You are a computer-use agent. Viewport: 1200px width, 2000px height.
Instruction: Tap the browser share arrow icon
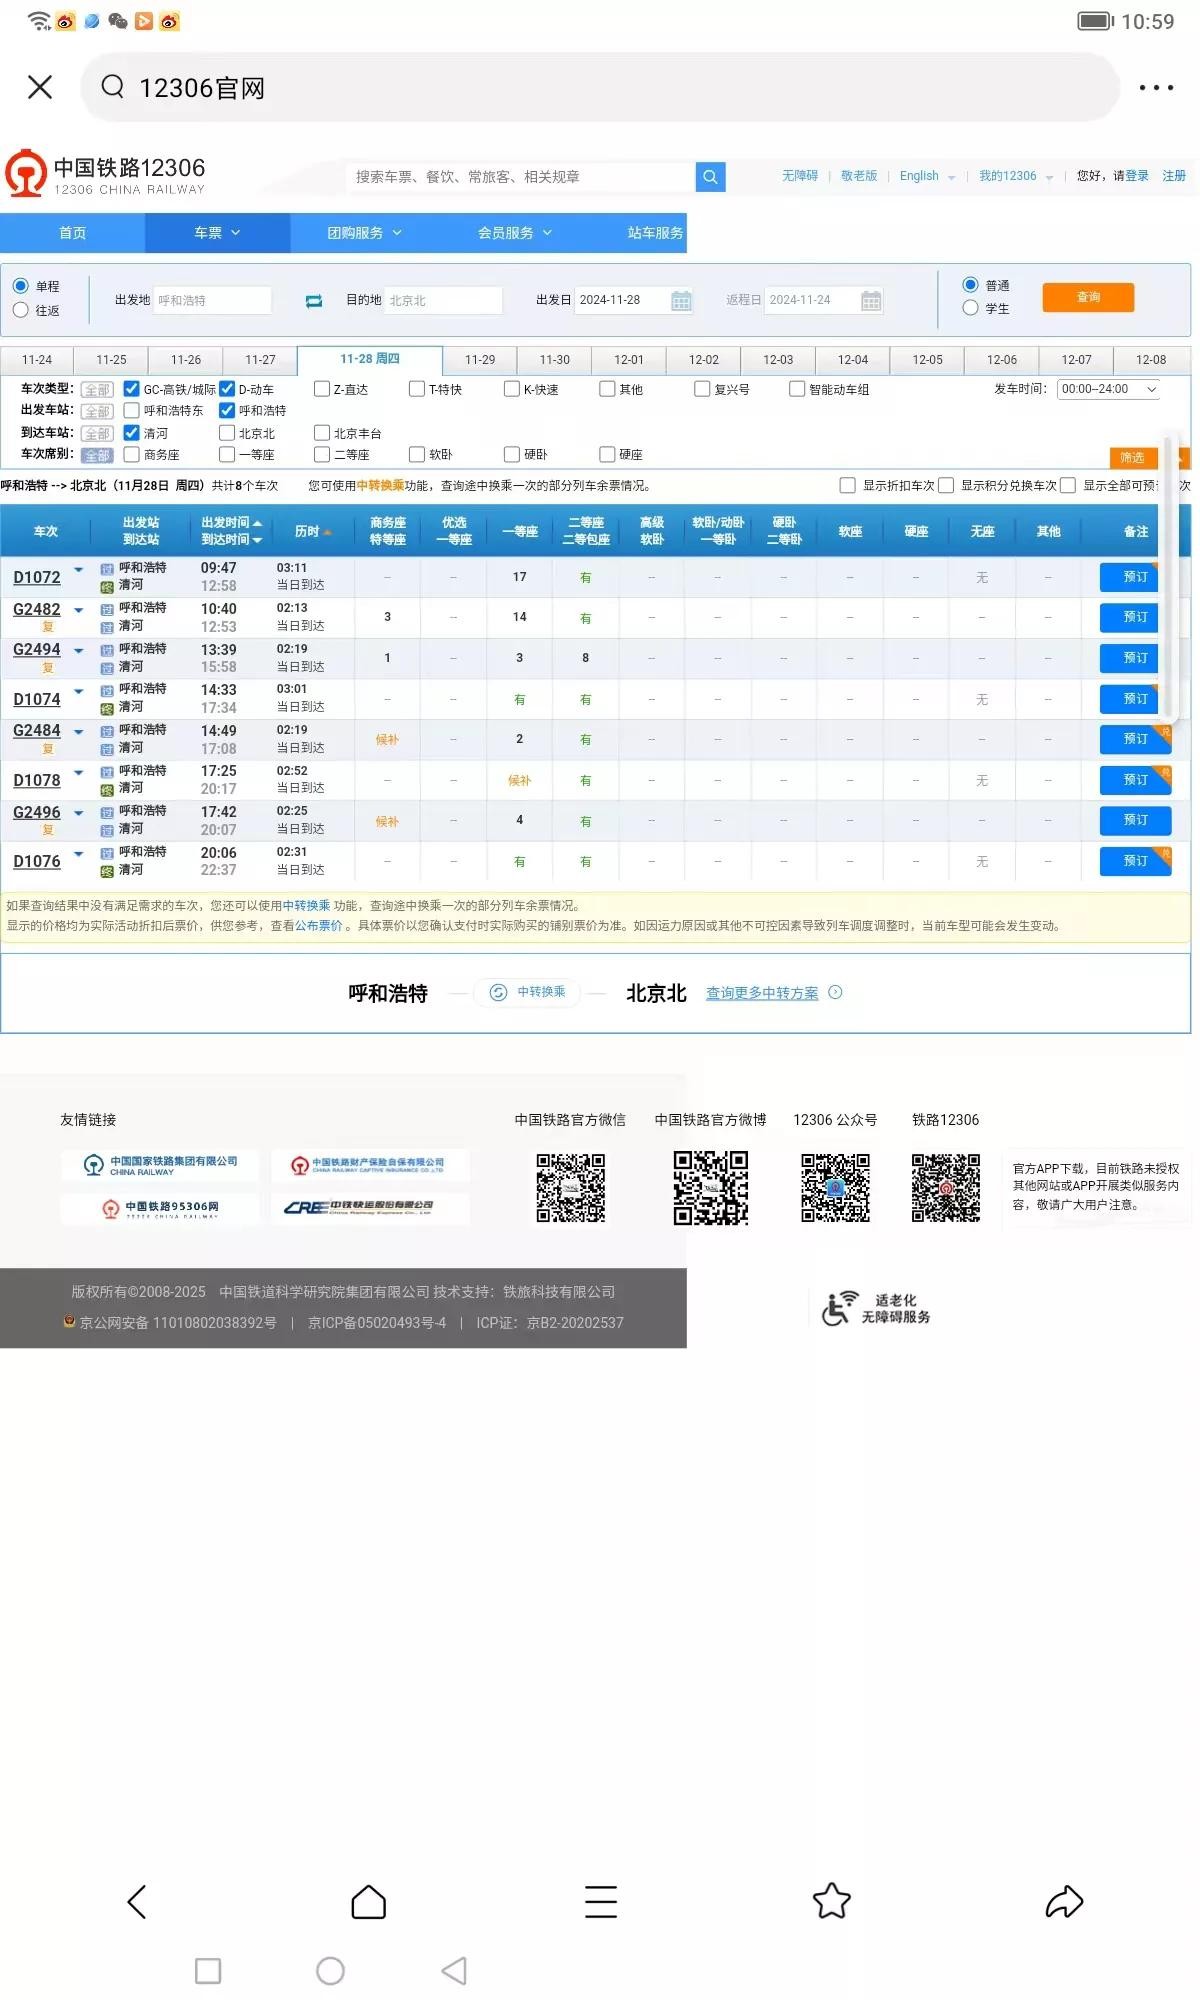pos(1064,1901)
